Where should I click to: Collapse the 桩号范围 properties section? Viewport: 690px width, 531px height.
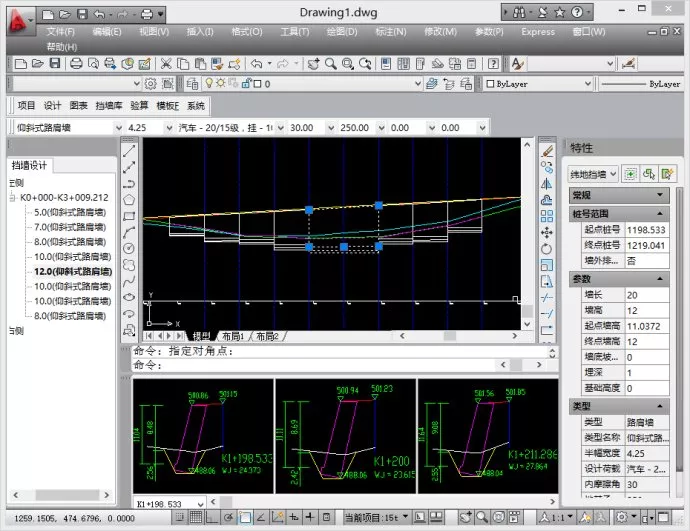[x=662, y=214]
